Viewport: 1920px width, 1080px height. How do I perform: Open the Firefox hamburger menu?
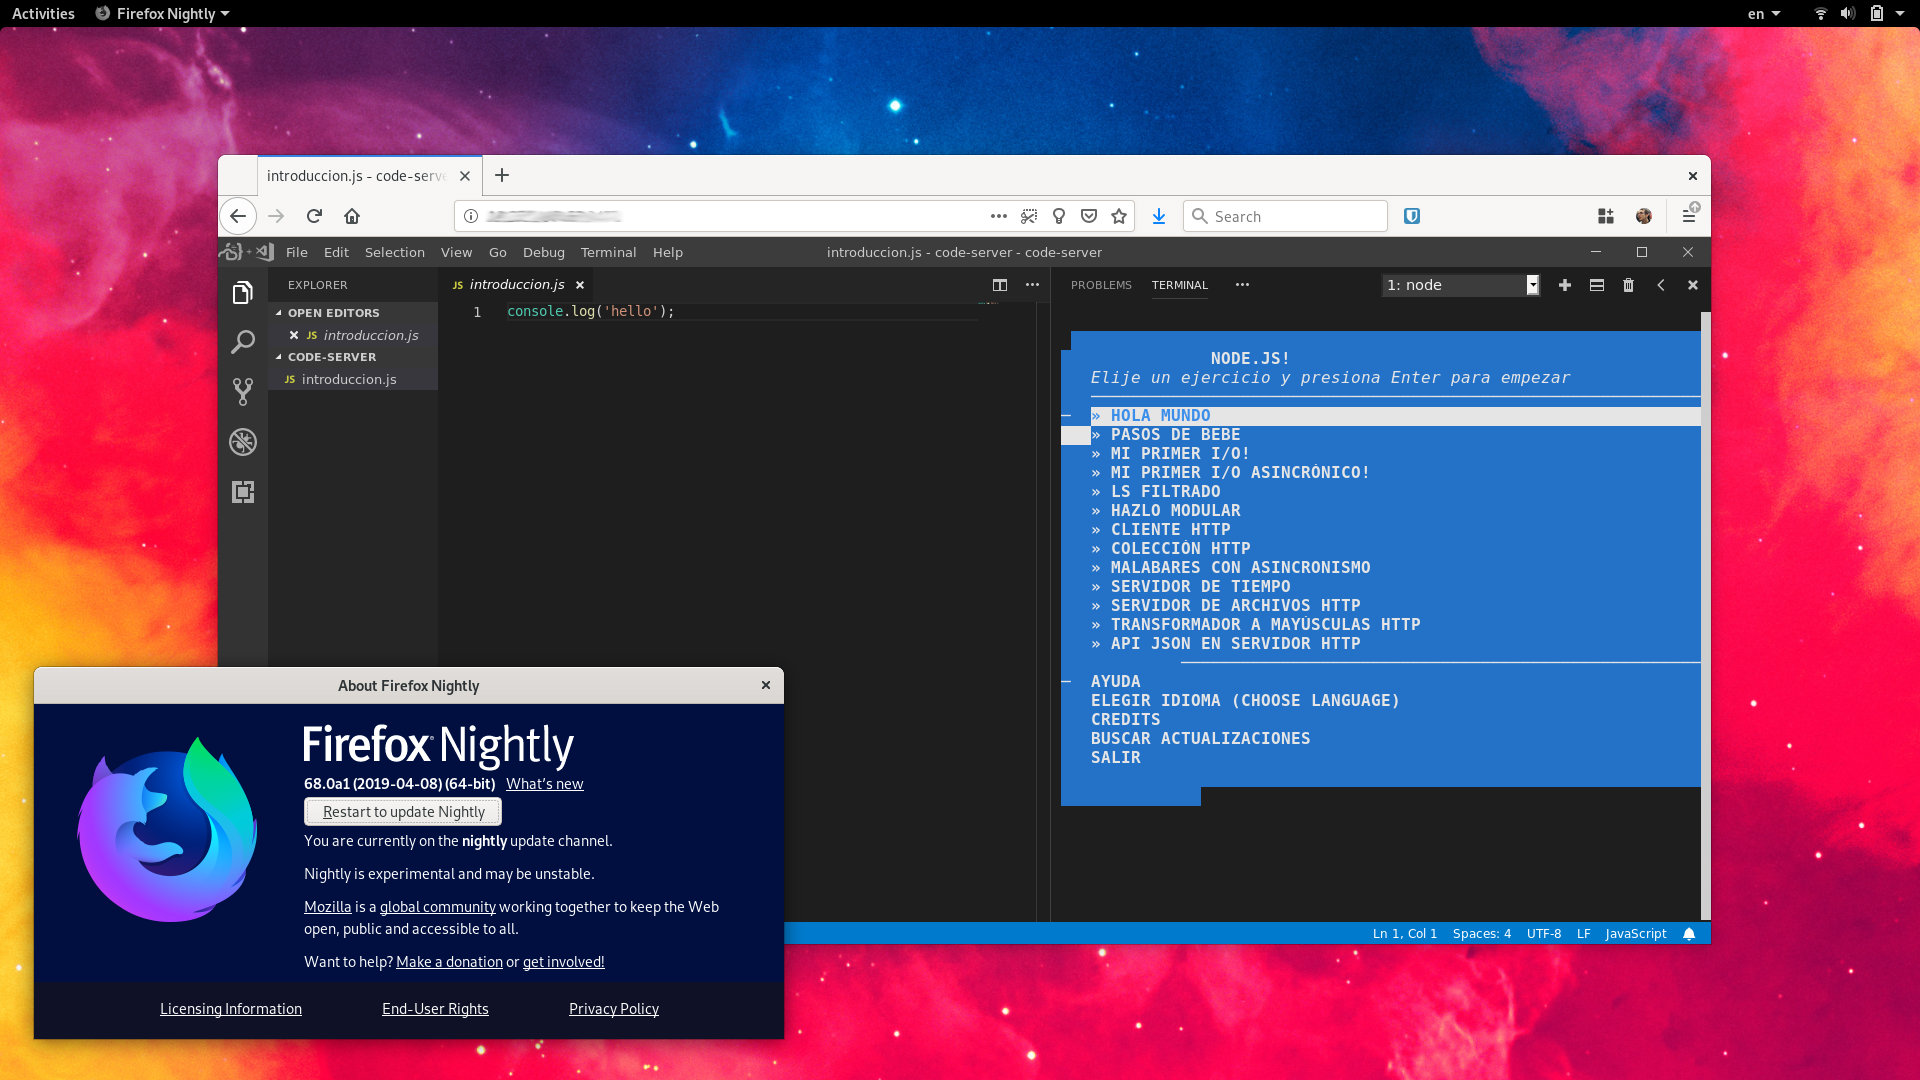tap(1689, 216)
